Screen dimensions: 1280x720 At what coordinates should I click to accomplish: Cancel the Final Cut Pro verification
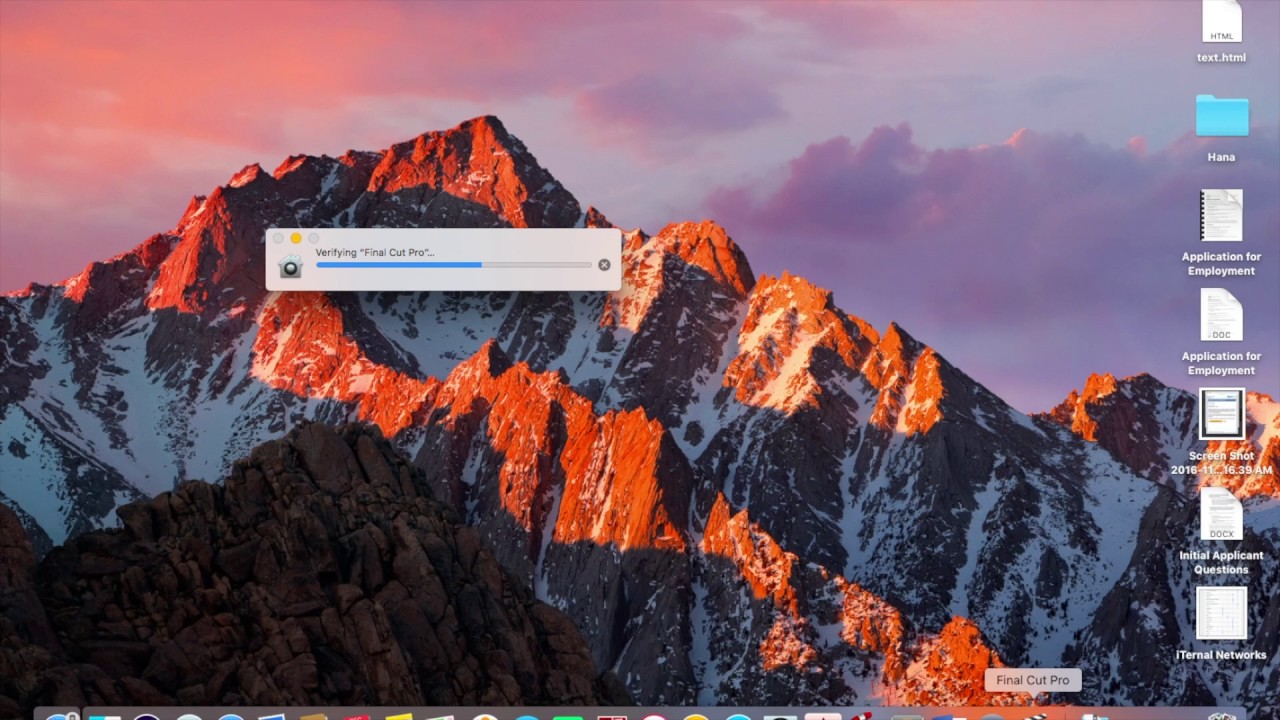(604, 264)
